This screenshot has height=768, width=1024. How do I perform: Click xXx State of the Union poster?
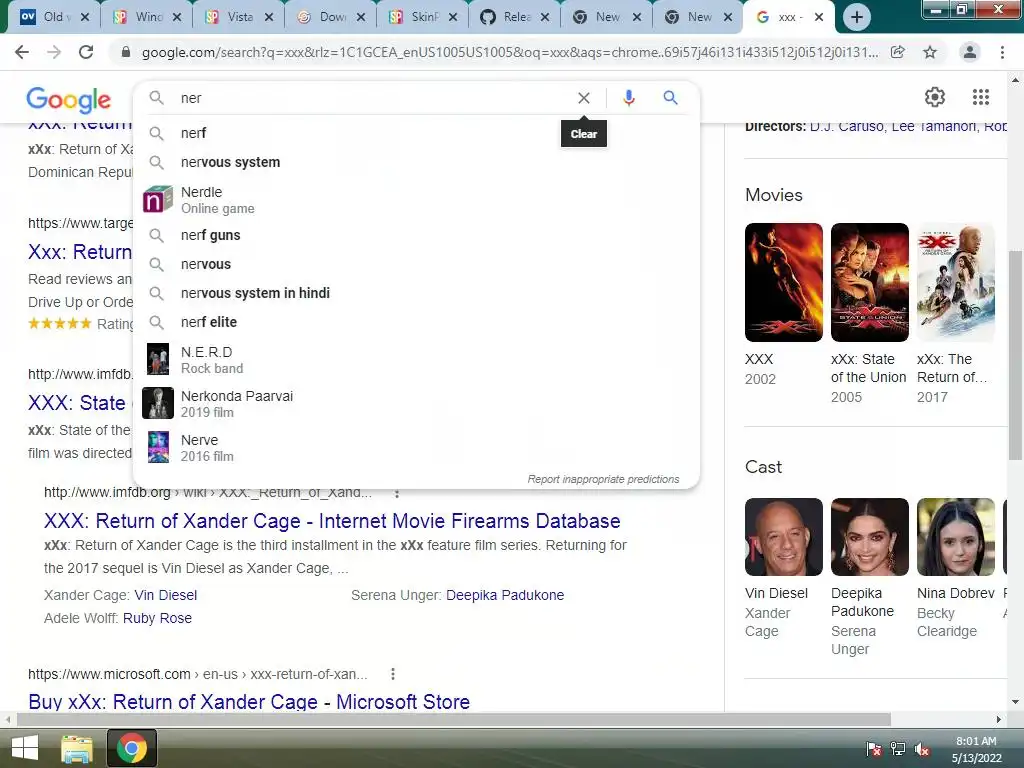click(x=869, y=282)
